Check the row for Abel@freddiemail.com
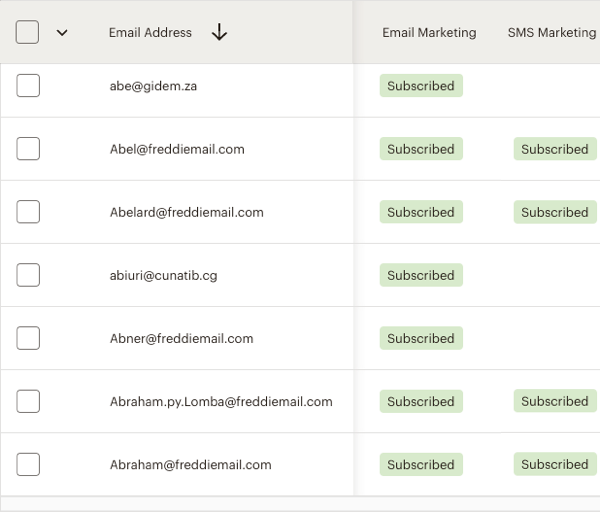This screenshot has height=512, width=600. [28, 149]
